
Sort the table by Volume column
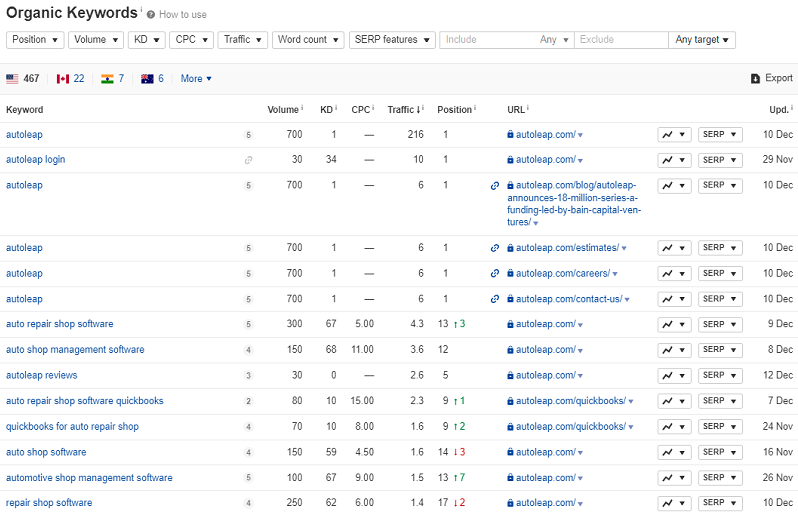click(x=283, y=109)
